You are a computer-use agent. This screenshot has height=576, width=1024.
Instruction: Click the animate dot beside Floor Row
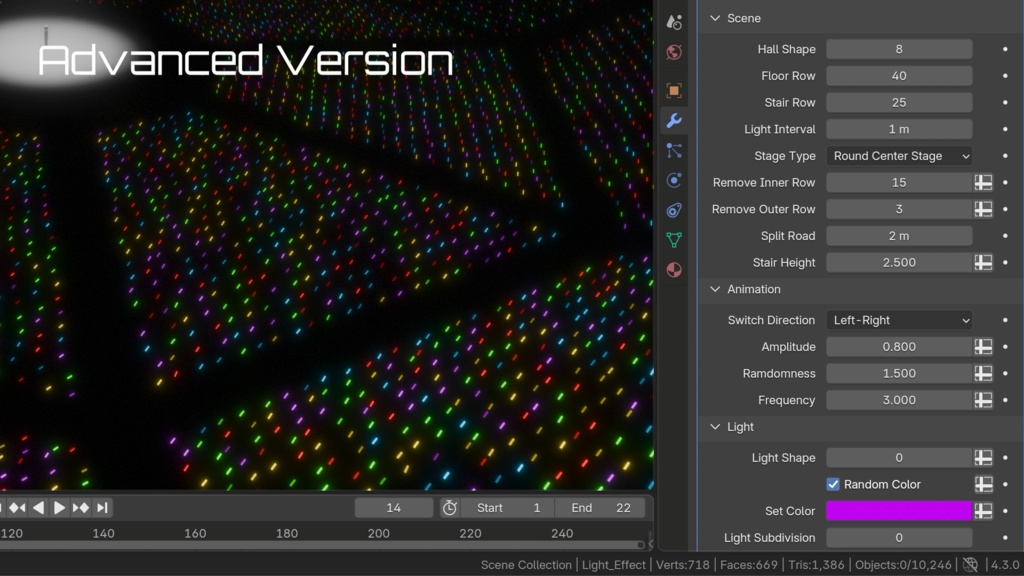point(1005,76)
